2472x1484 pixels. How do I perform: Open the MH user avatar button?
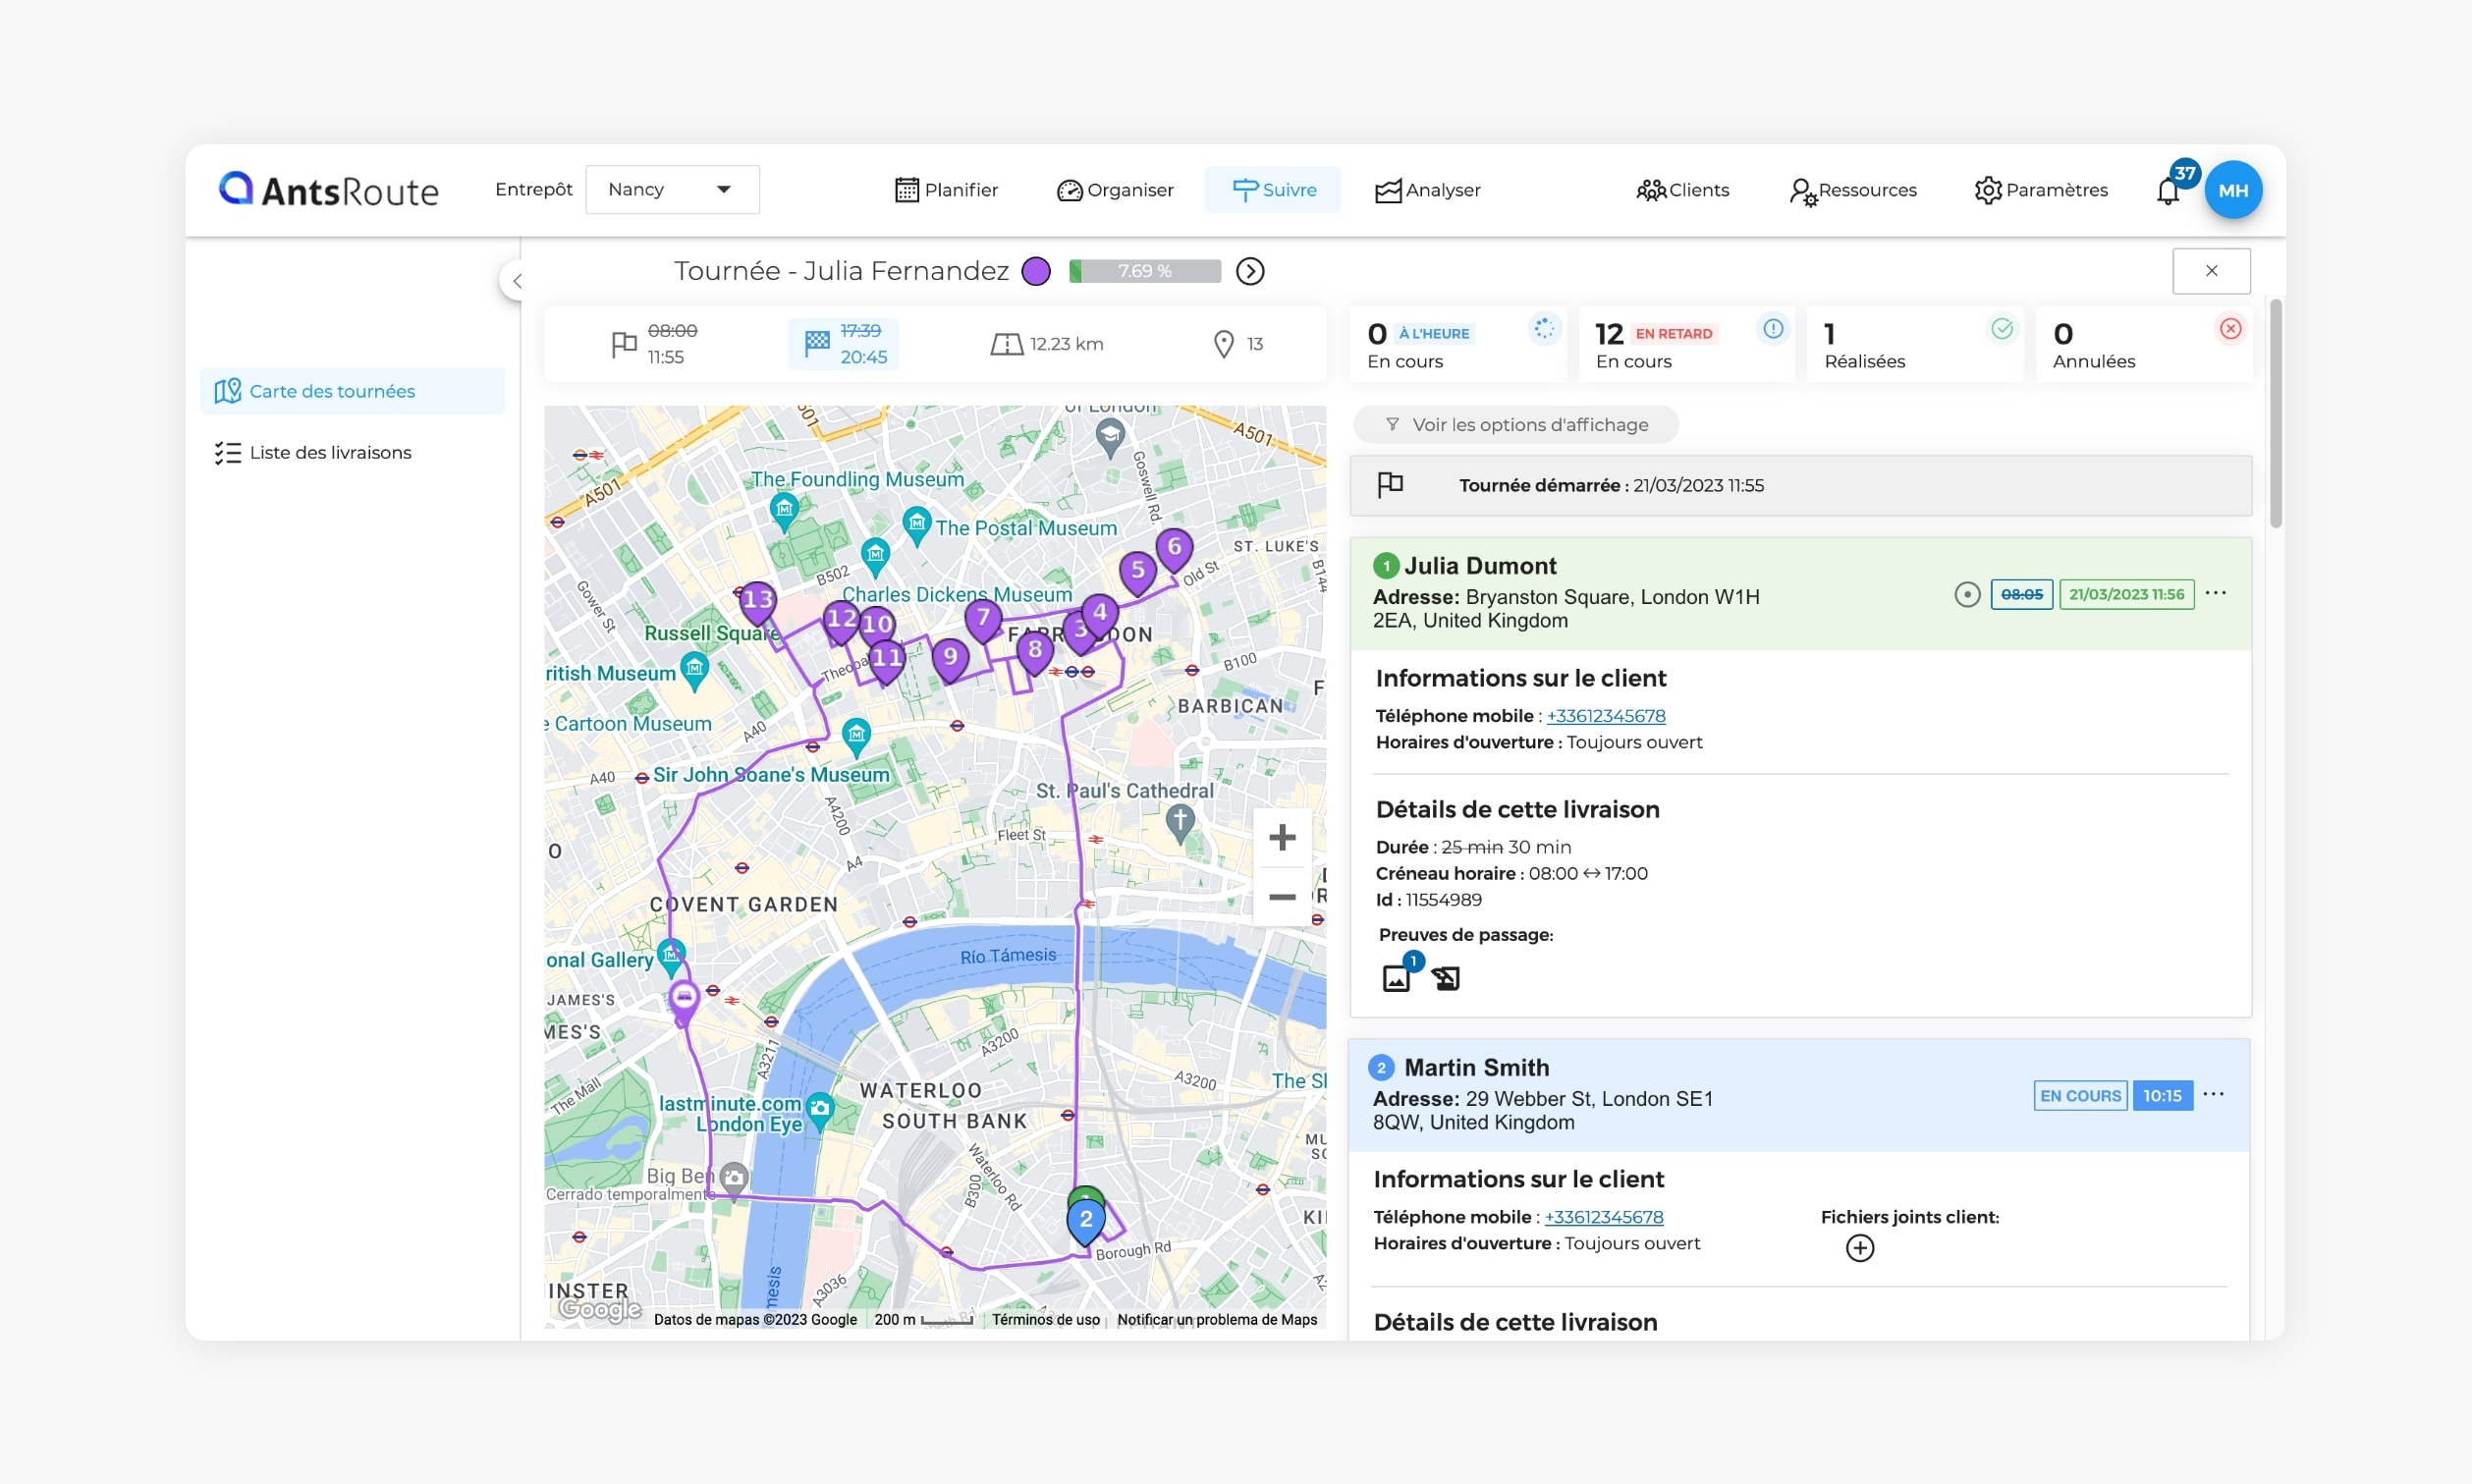point(2233,190)
